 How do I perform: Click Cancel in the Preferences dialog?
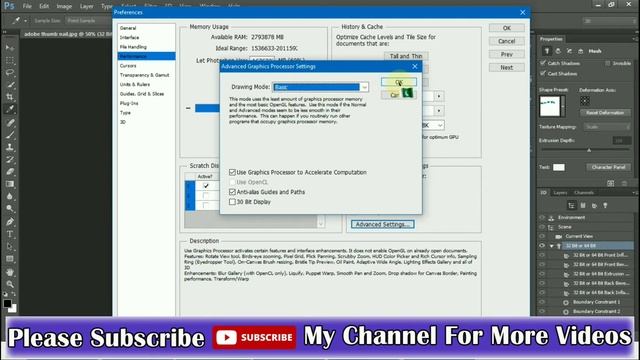[507, 41]
